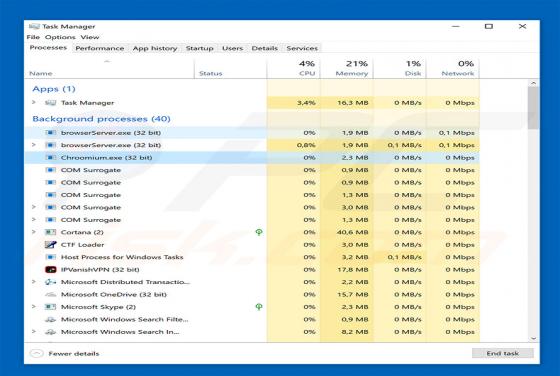
Task: Click the scrollbar up arrow
Action: click(534, 83)
